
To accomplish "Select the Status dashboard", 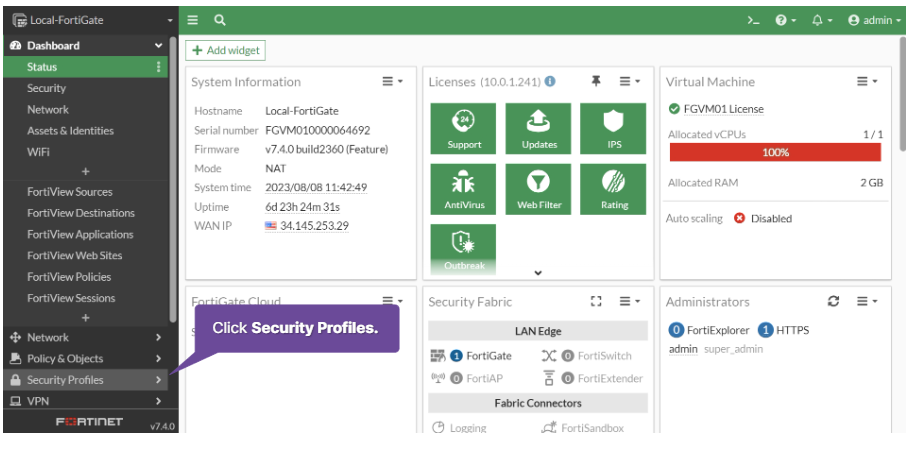I will 86,67.
